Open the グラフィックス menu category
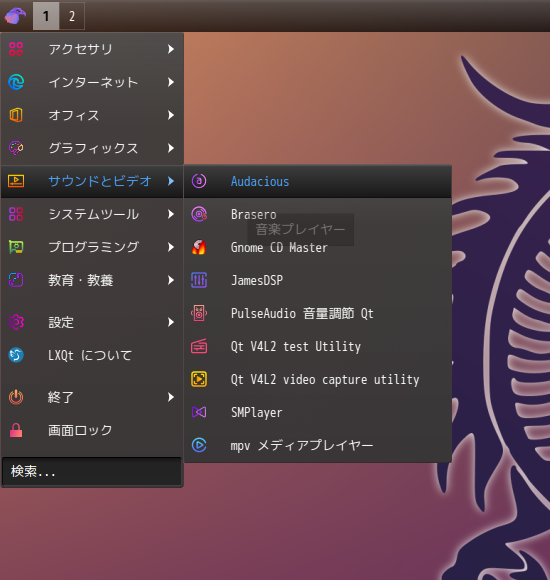Viewport: 550px width, 580px height. 92,148
